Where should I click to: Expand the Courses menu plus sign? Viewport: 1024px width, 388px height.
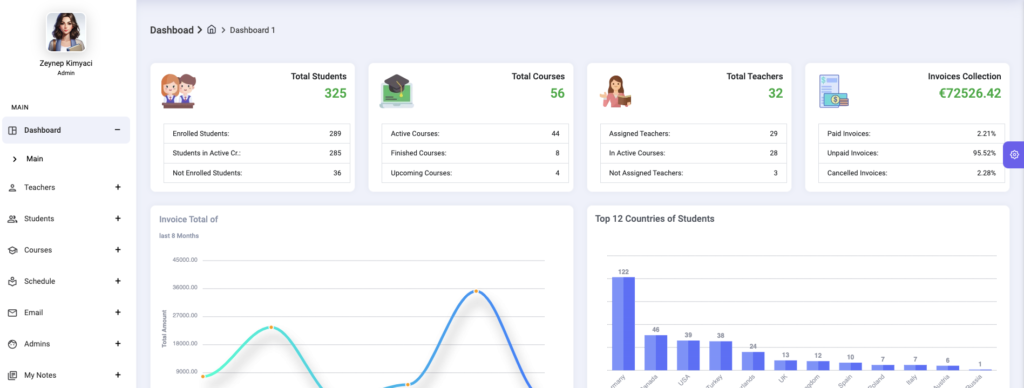pyautogui.click(x=118, y=250)
